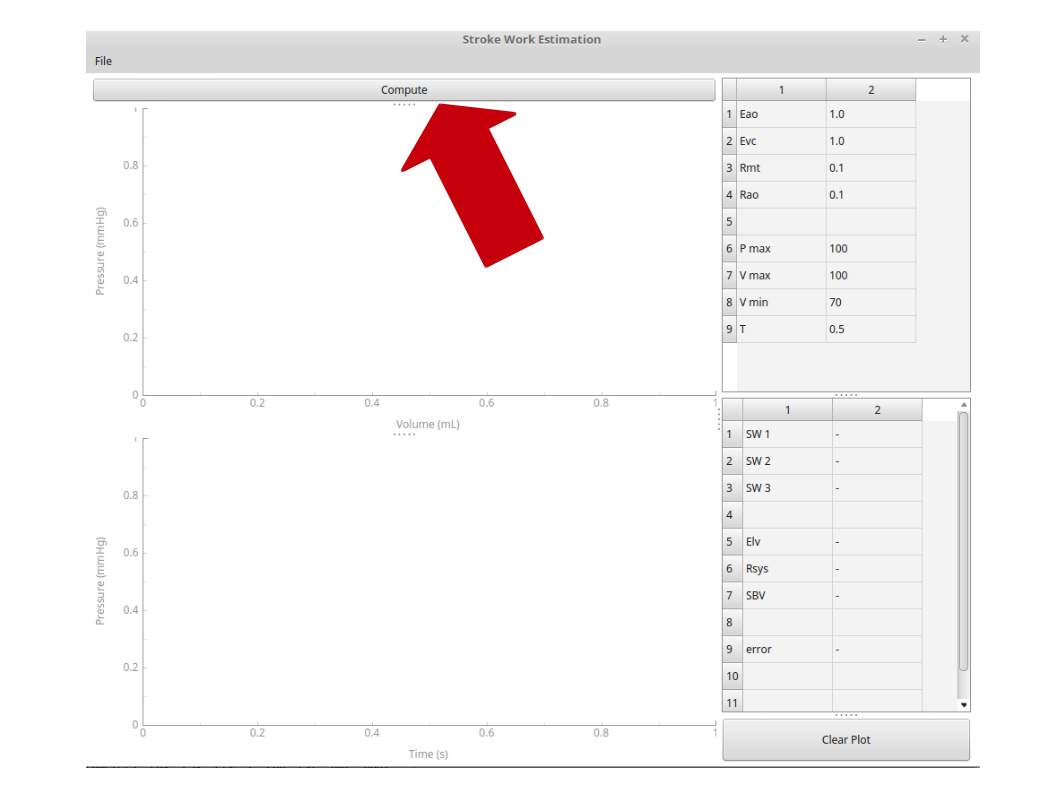Click the results table vertical scrollbar thumb

tap(964, 542)
